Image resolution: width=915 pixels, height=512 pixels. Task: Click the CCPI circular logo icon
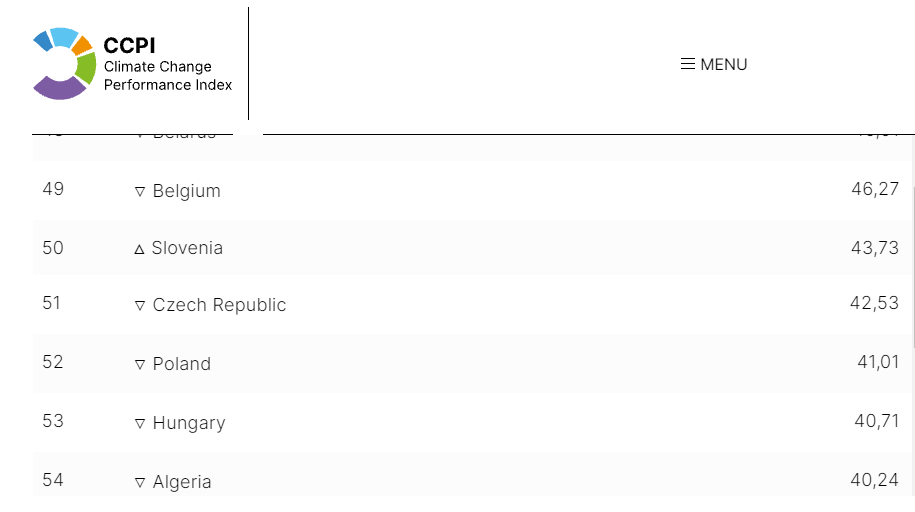coord(64,63)
